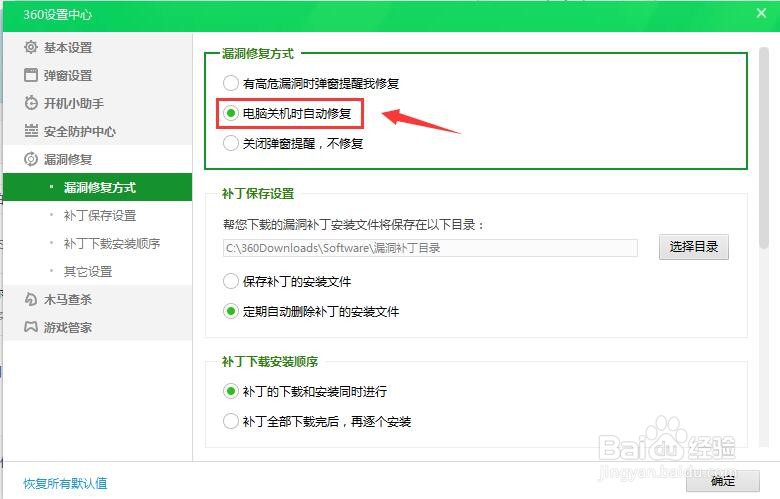This screenshot has width=780, height=499.
Task: Click the patch directory path field
Action: click(430, 248)
